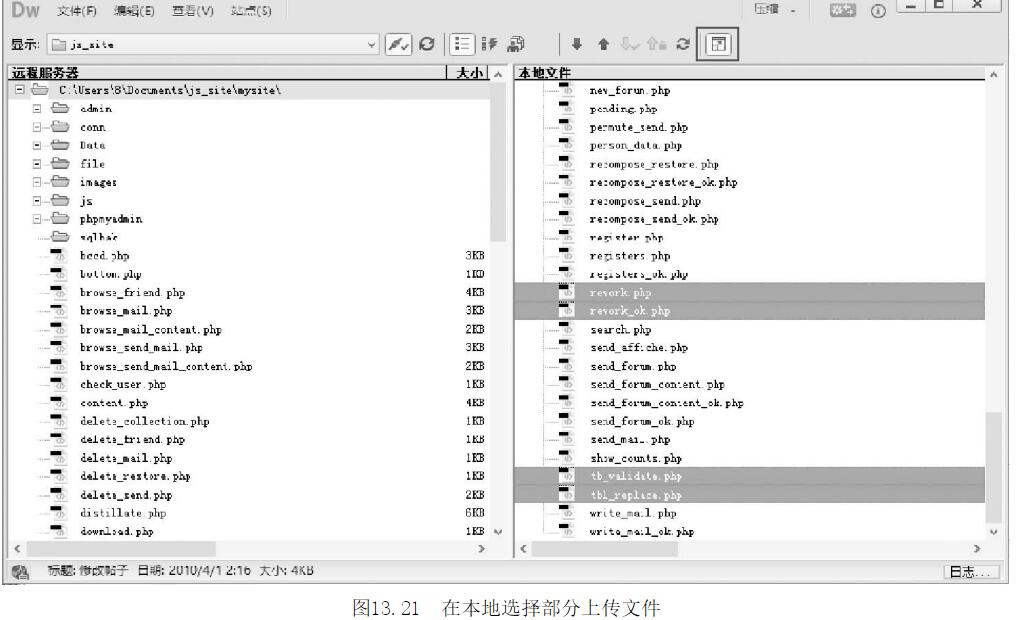The height and width of the screenshot is (620, 1016).
Task: Click the local files pane vertical scrollbar
Action: point(992,300)
